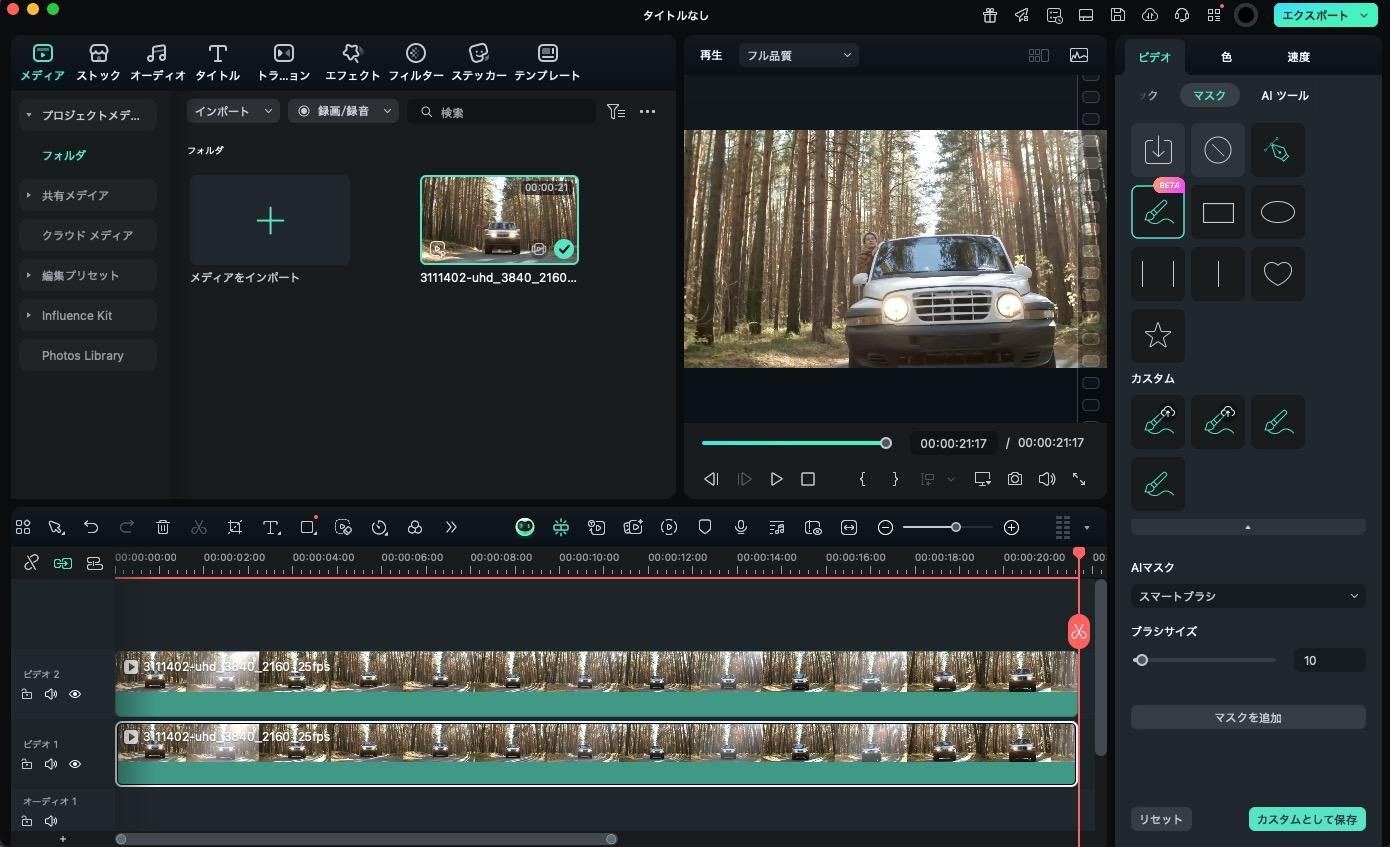The height and width of the screenshot is (847, 1390).
Task: Click the split scissors tool in timeline toolbar
Action: [199, 527]
